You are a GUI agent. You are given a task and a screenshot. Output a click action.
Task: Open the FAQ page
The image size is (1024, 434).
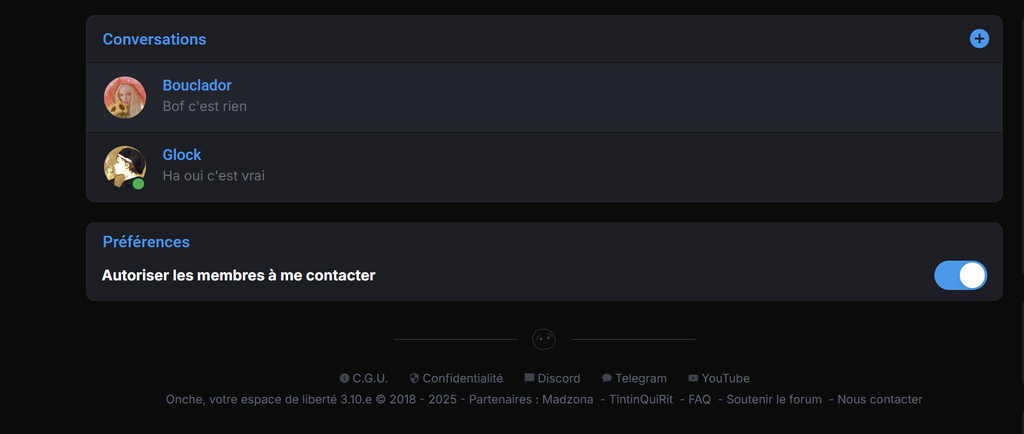click(699, 400)
